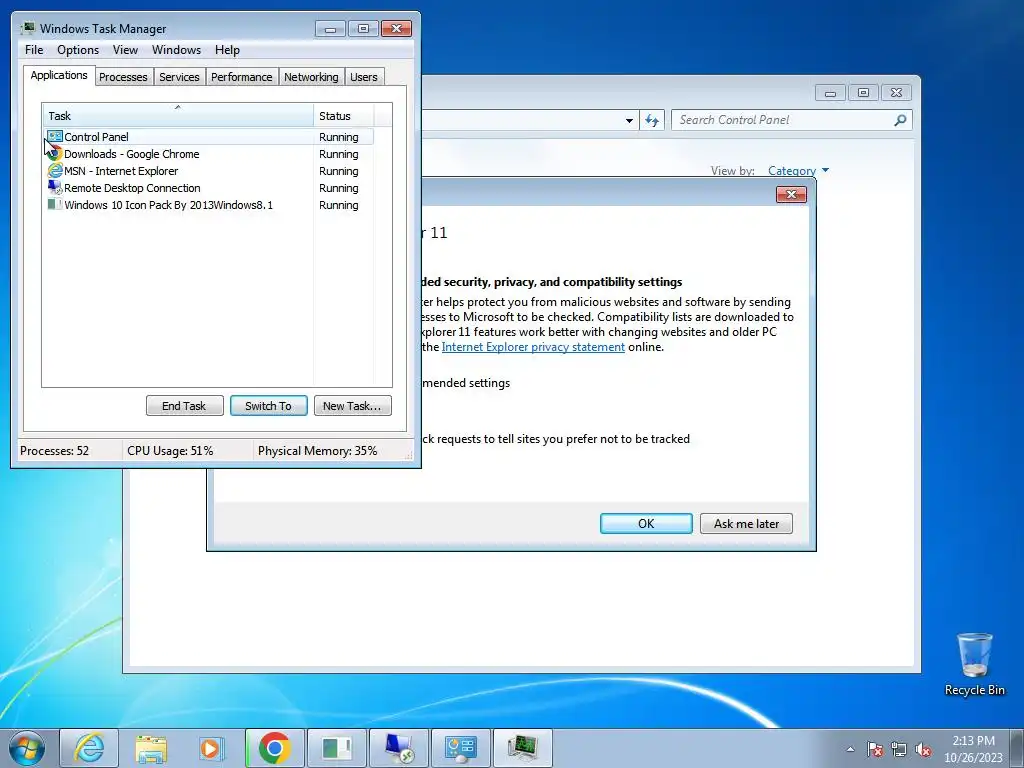Switch to the Processes tab

pos(123,77)
